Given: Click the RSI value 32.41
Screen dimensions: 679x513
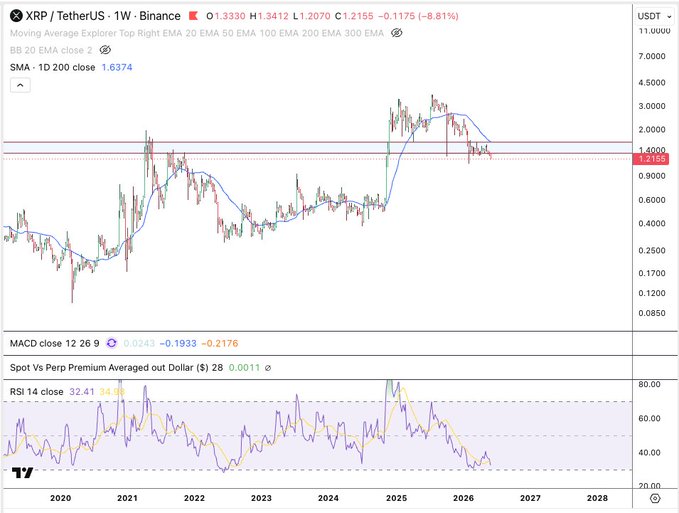Looking at the screenshot, I should pos(82,392).
